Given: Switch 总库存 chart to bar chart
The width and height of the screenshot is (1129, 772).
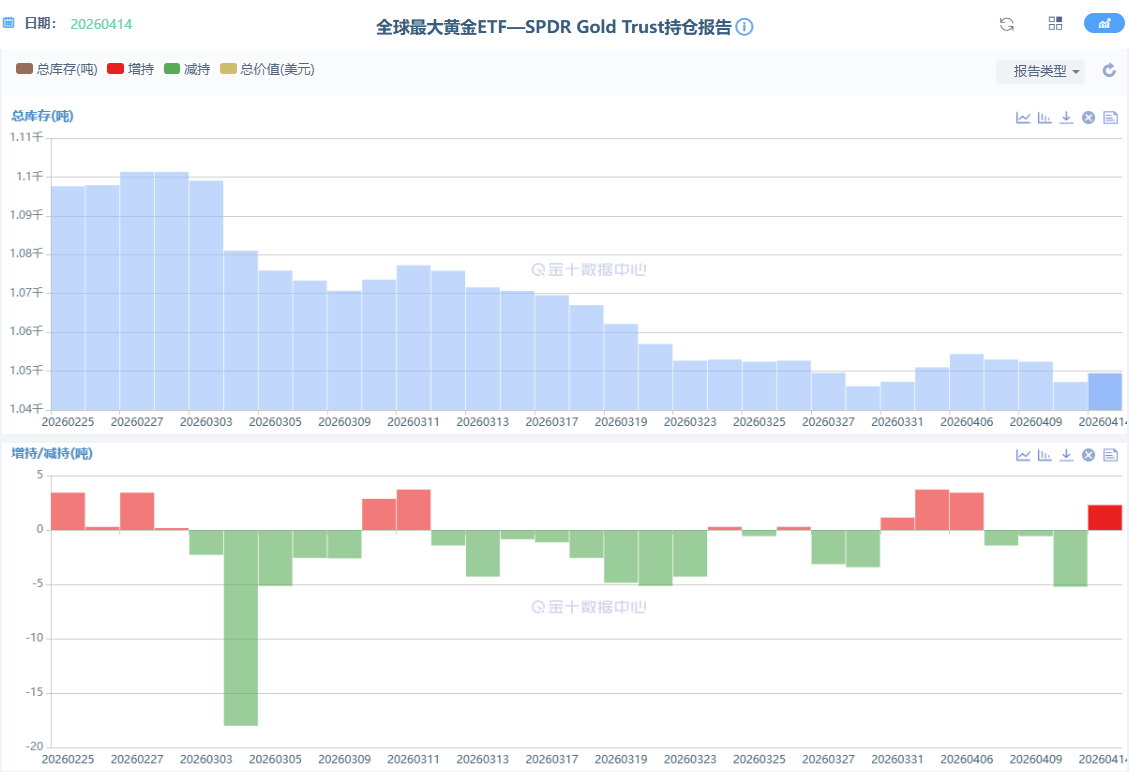Looking at the screenshot, I should 1044,117.
